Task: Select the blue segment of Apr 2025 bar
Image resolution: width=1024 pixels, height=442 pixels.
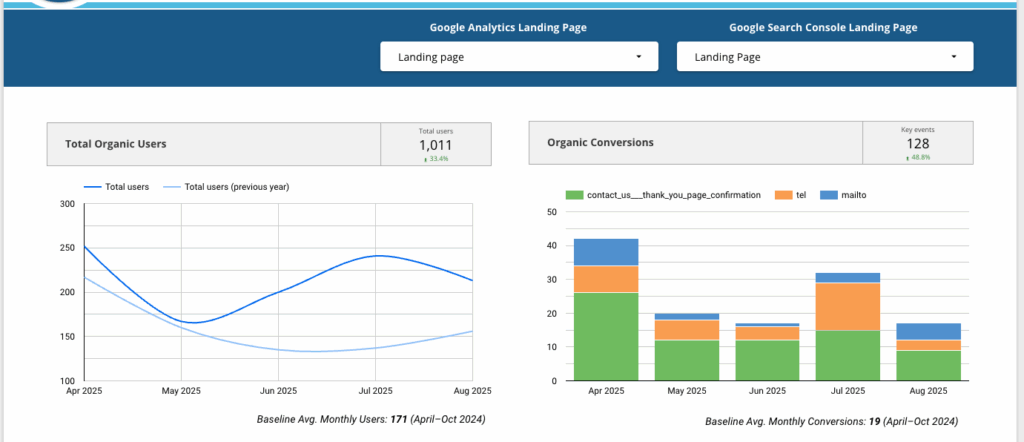Action: tap(606, 252)
